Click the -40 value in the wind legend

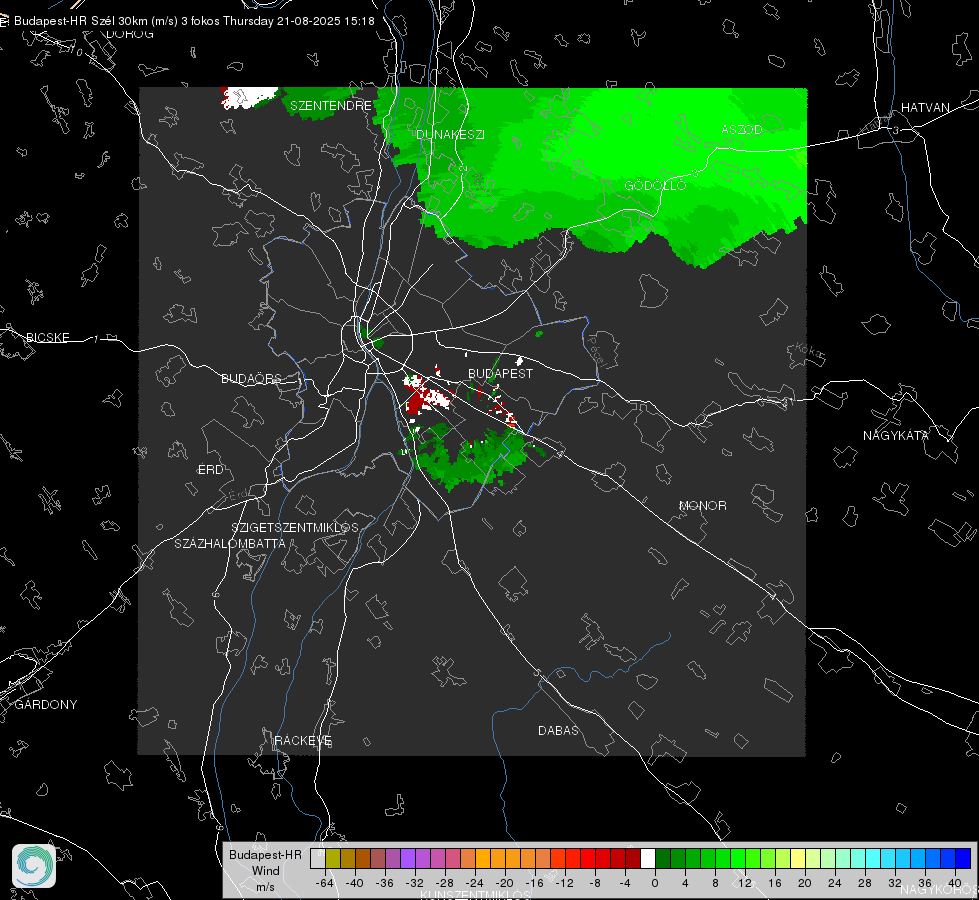point(355,883)
